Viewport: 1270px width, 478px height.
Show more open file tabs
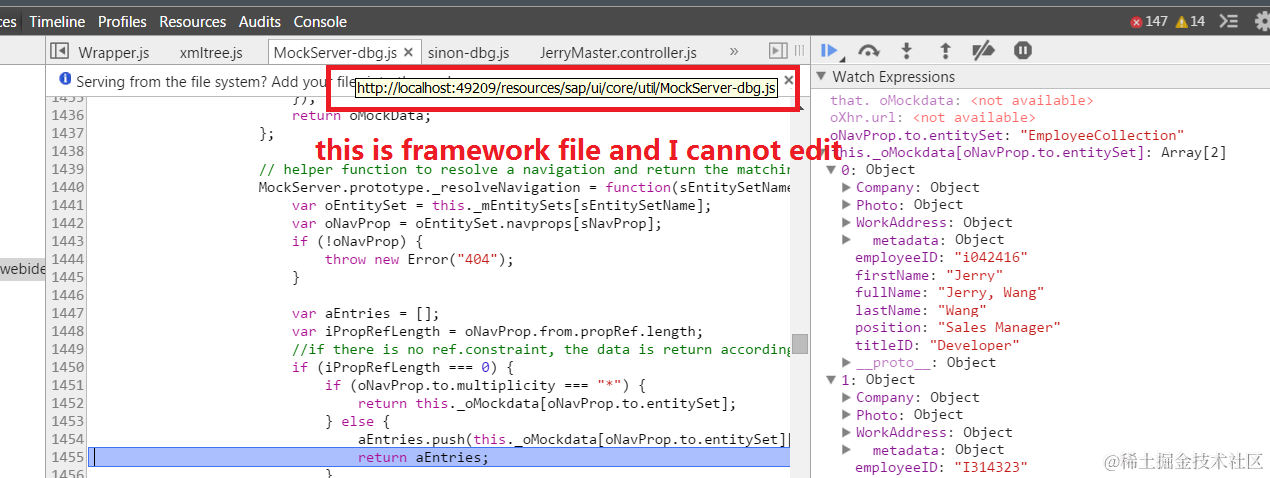point(734,51)
